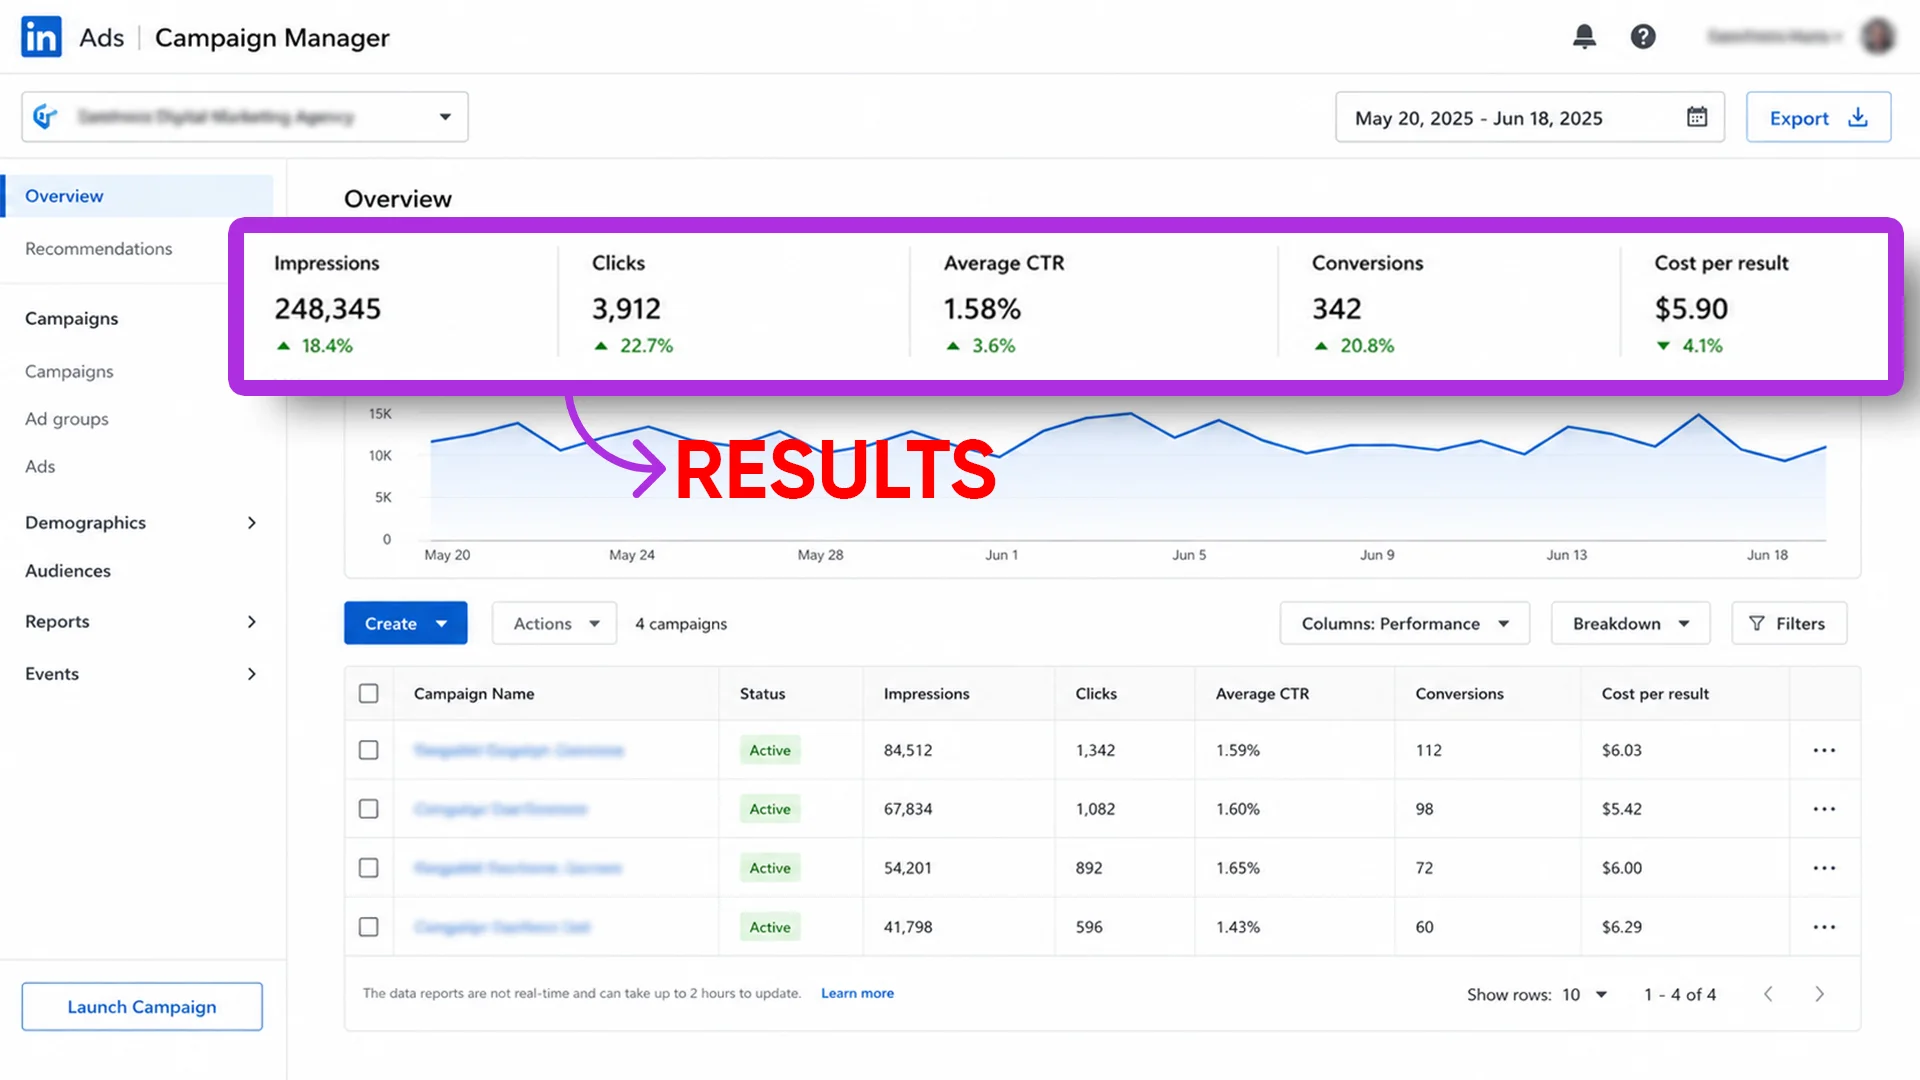The height and width of the screenshot is (1080, 1920).
Task: Open the notifications bell
Action: coord(1584,37)
